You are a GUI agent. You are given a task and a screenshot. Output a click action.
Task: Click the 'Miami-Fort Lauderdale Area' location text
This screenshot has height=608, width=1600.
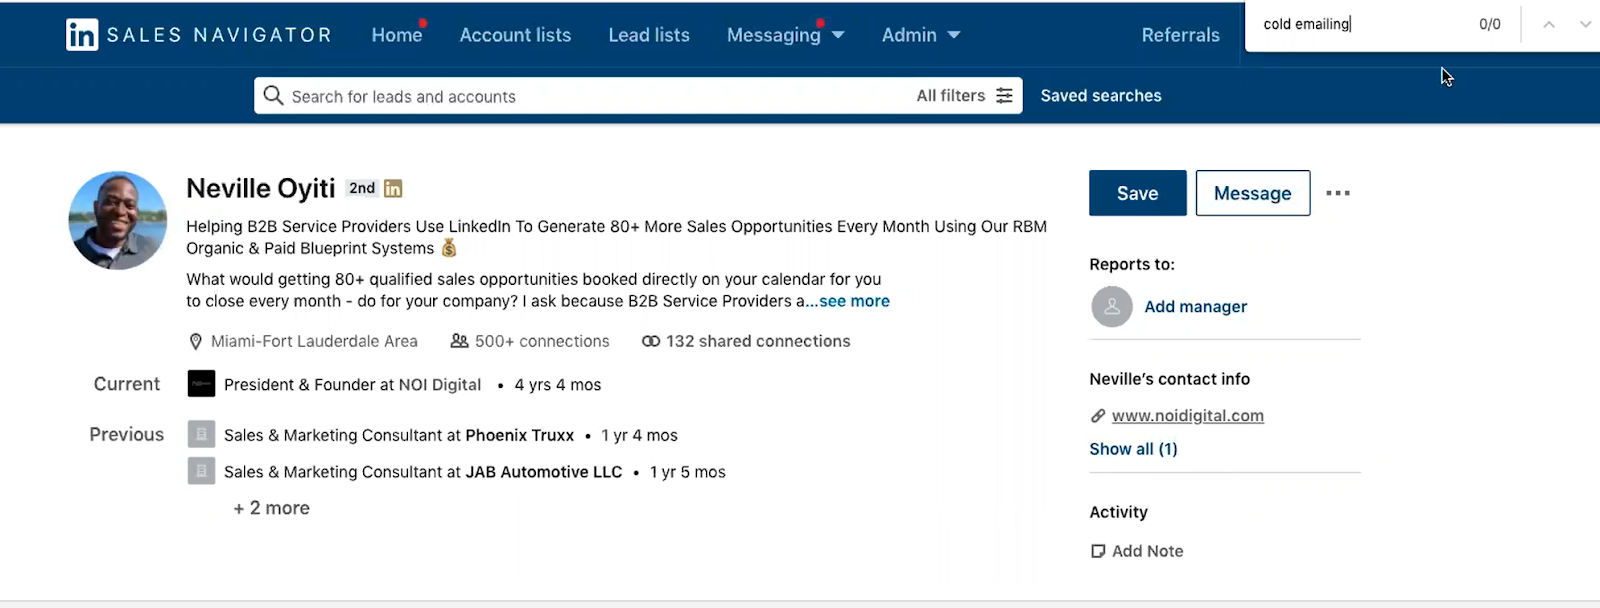coord(314,341)
